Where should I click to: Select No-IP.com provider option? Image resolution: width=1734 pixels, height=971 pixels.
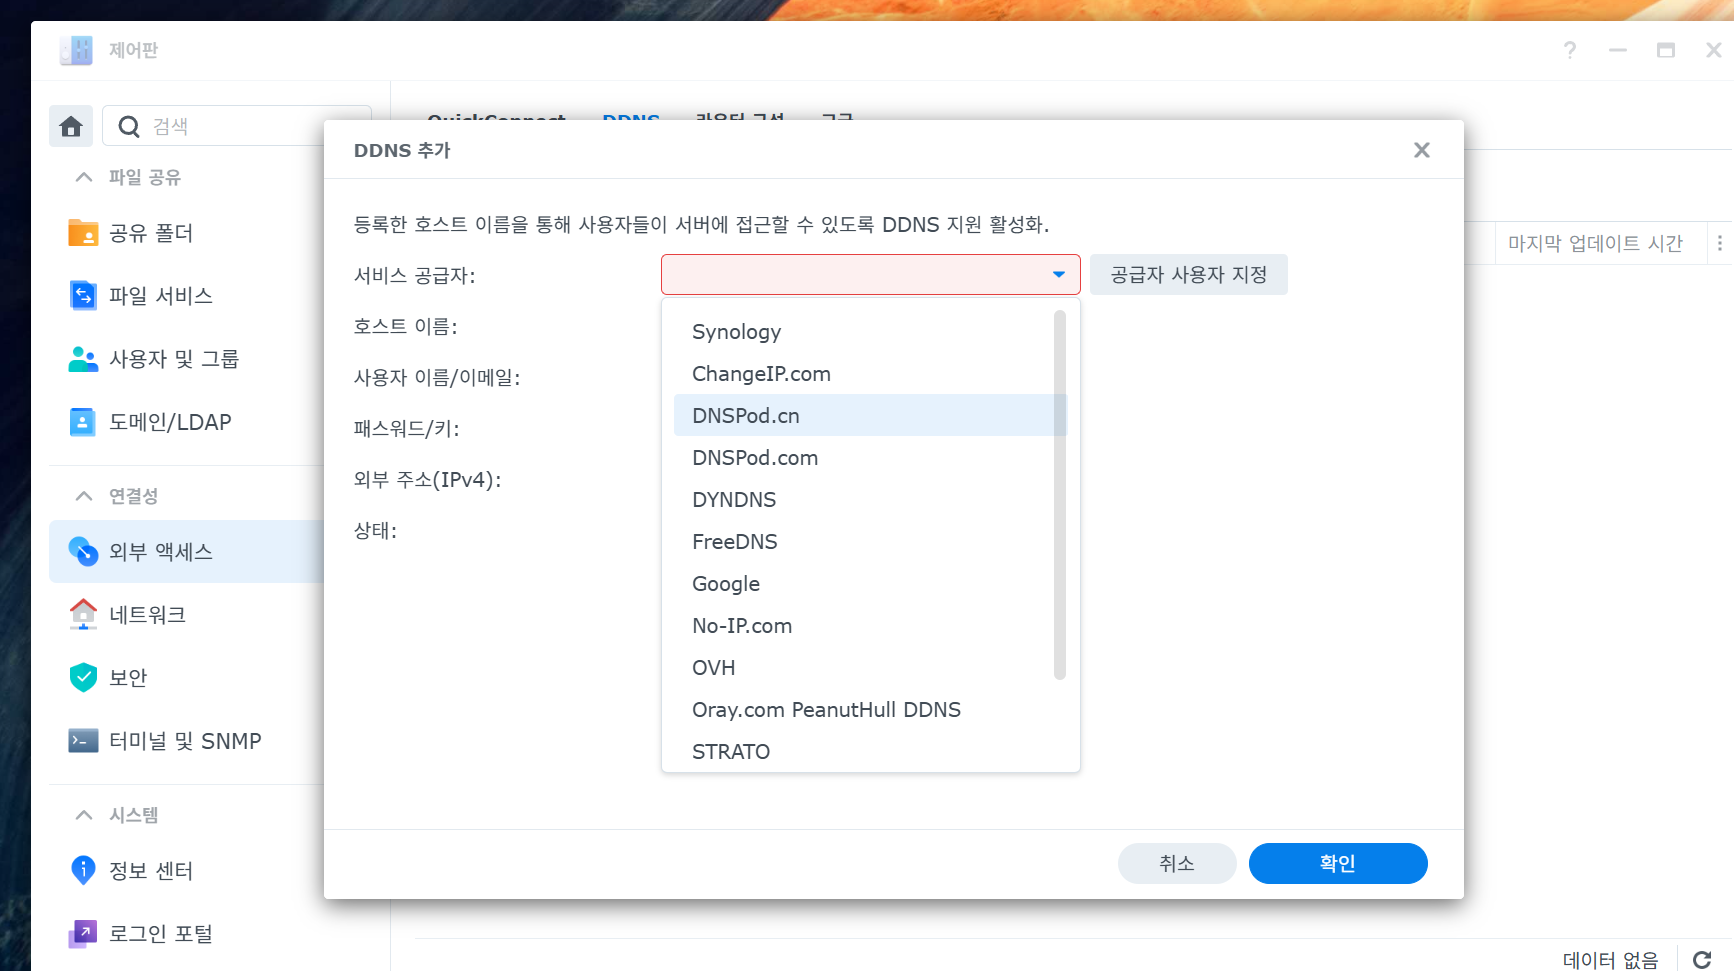[x=742, y=626]
